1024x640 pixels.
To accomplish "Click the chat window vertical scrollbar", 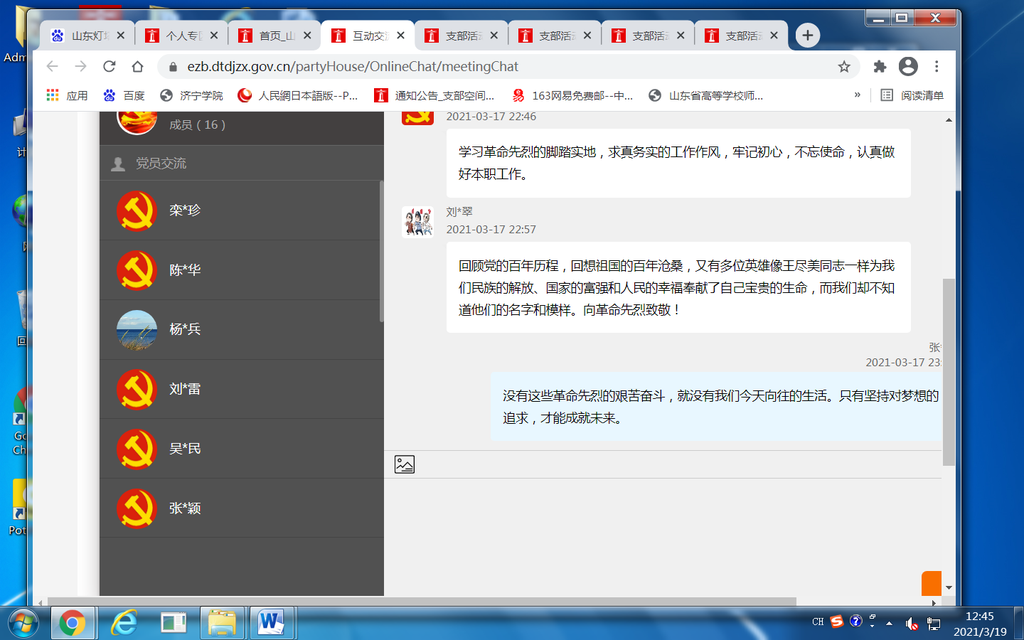I will click(948, 370).
